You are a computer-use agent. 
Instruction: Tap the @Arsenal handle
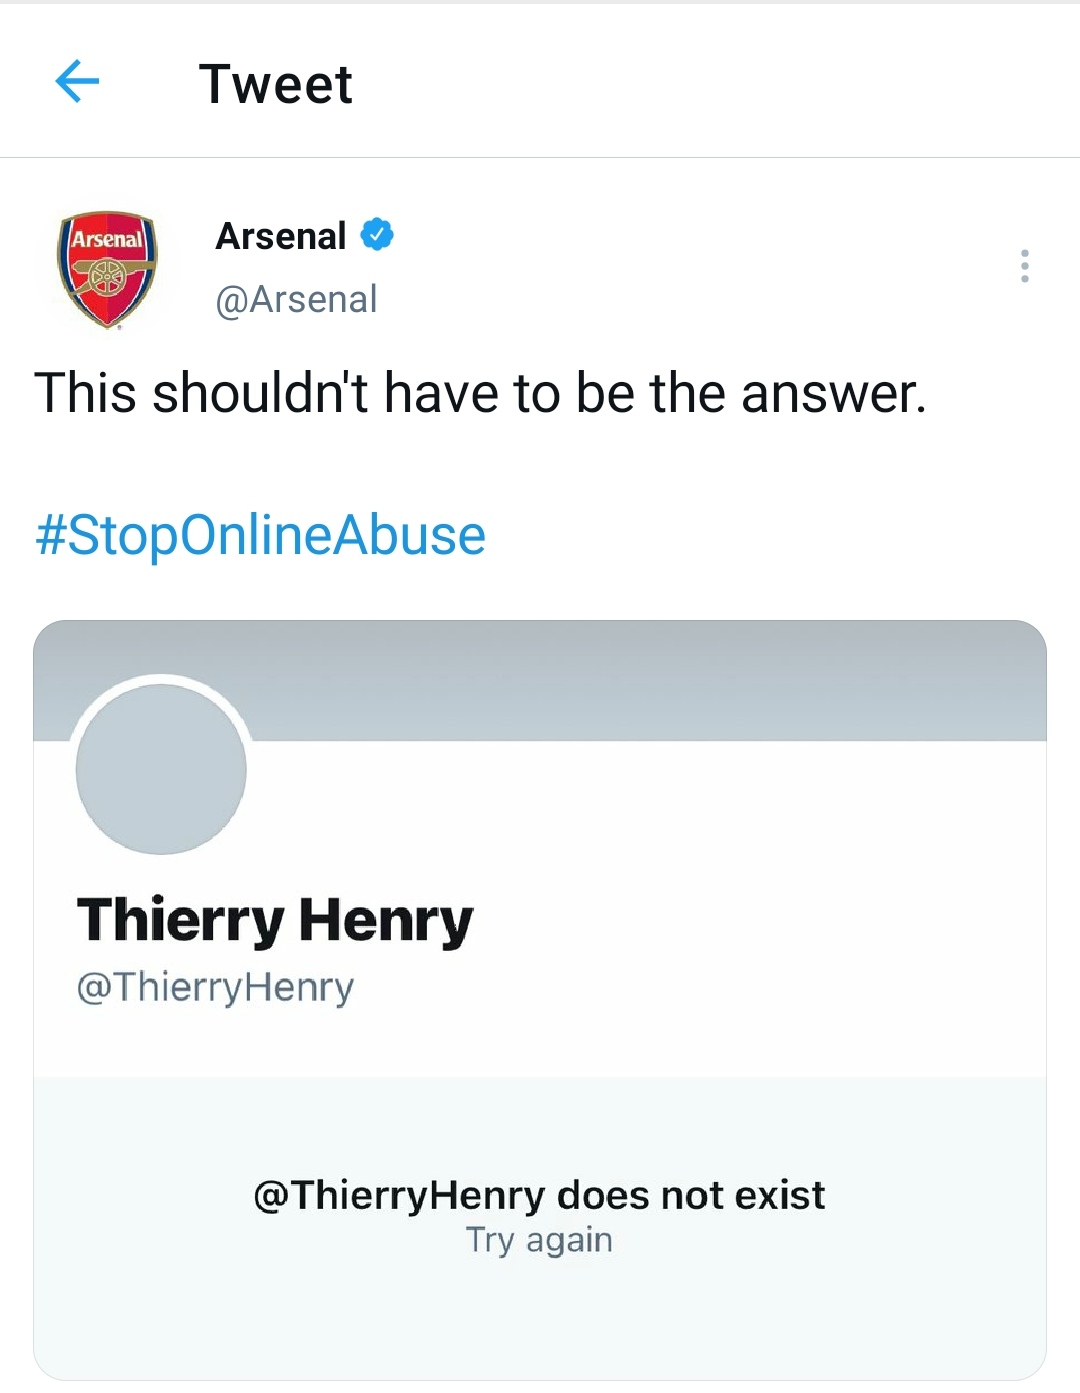pyautogui.click(x=296, y=299)
